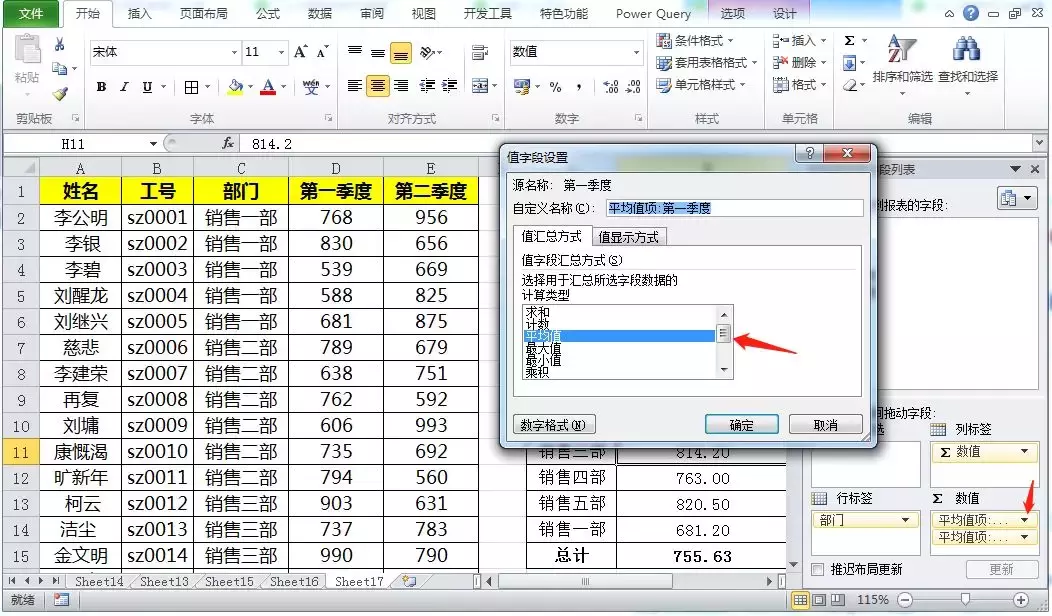Click the AutoSum sigma icon
This screenshot has width=1052, height=616.
click(x=849, y=41)
